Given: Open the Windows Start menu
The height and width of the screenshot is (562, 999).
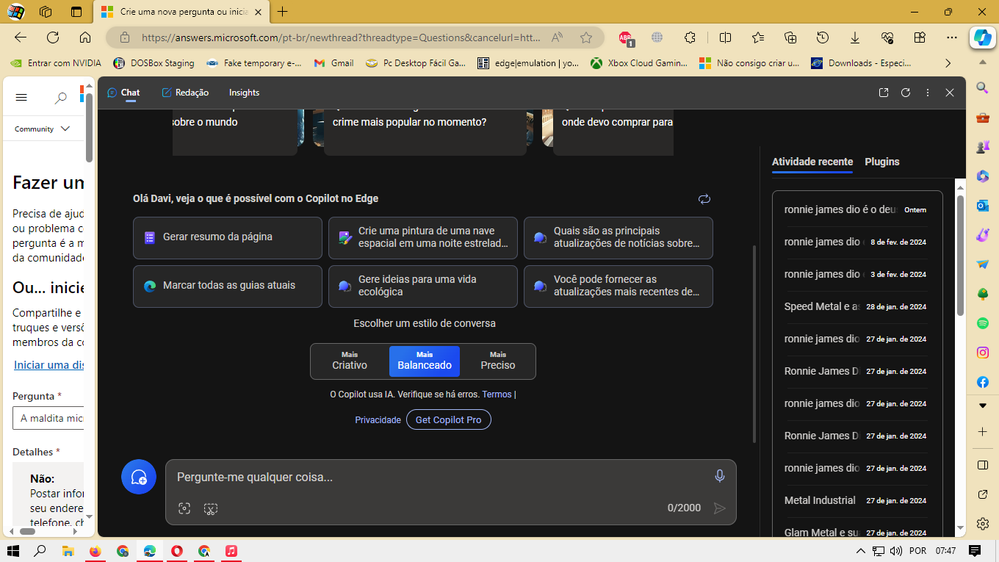Looking at the screenshot, I should point(13,551).
